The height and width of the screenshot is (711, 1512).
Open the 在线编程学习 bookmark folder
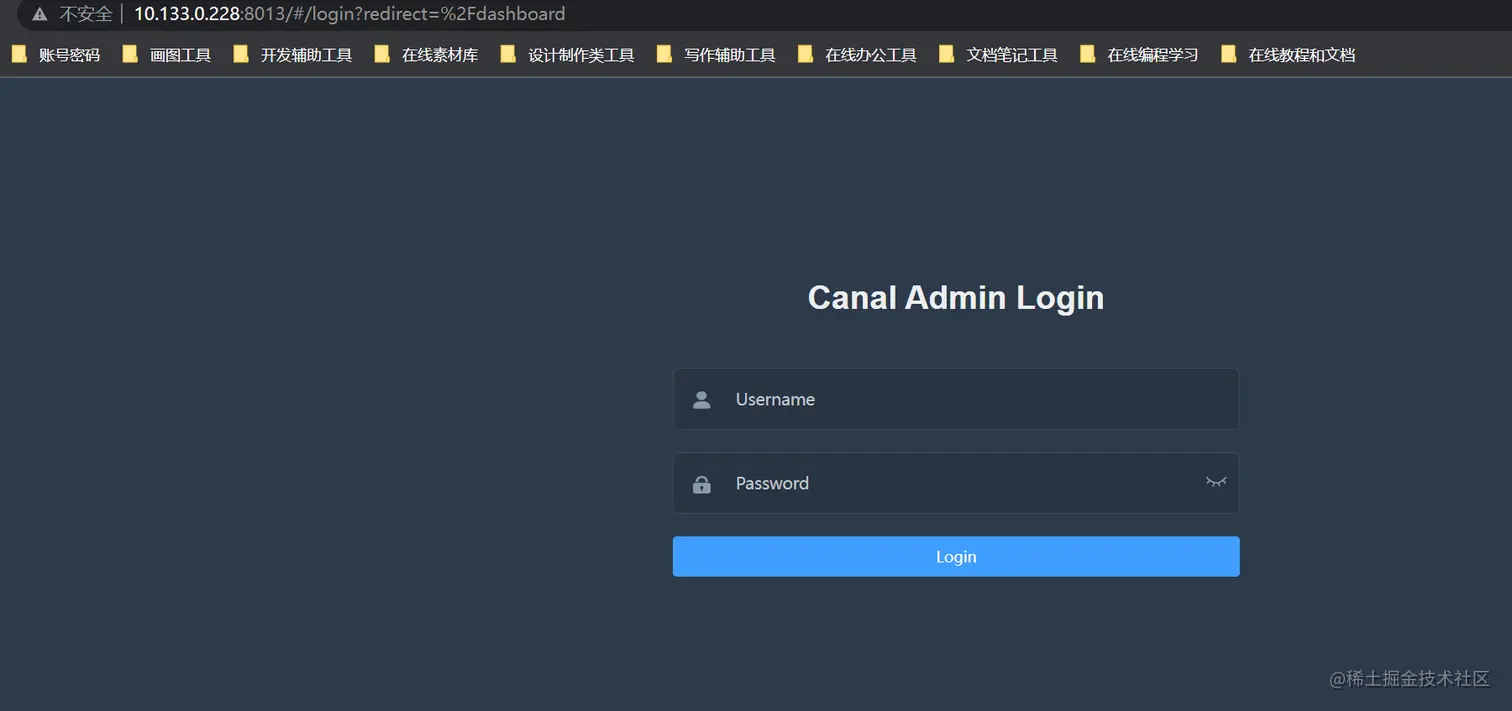click(1140, 55)
